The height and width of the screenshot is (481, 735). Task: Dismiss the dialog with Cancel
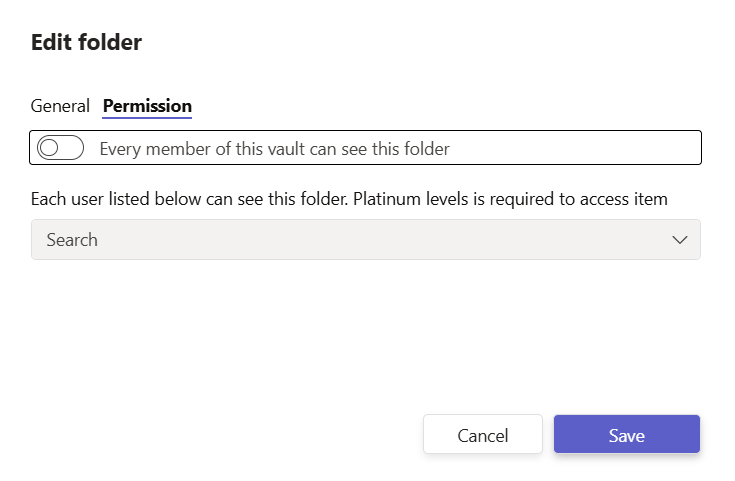(x=483, y=435)
